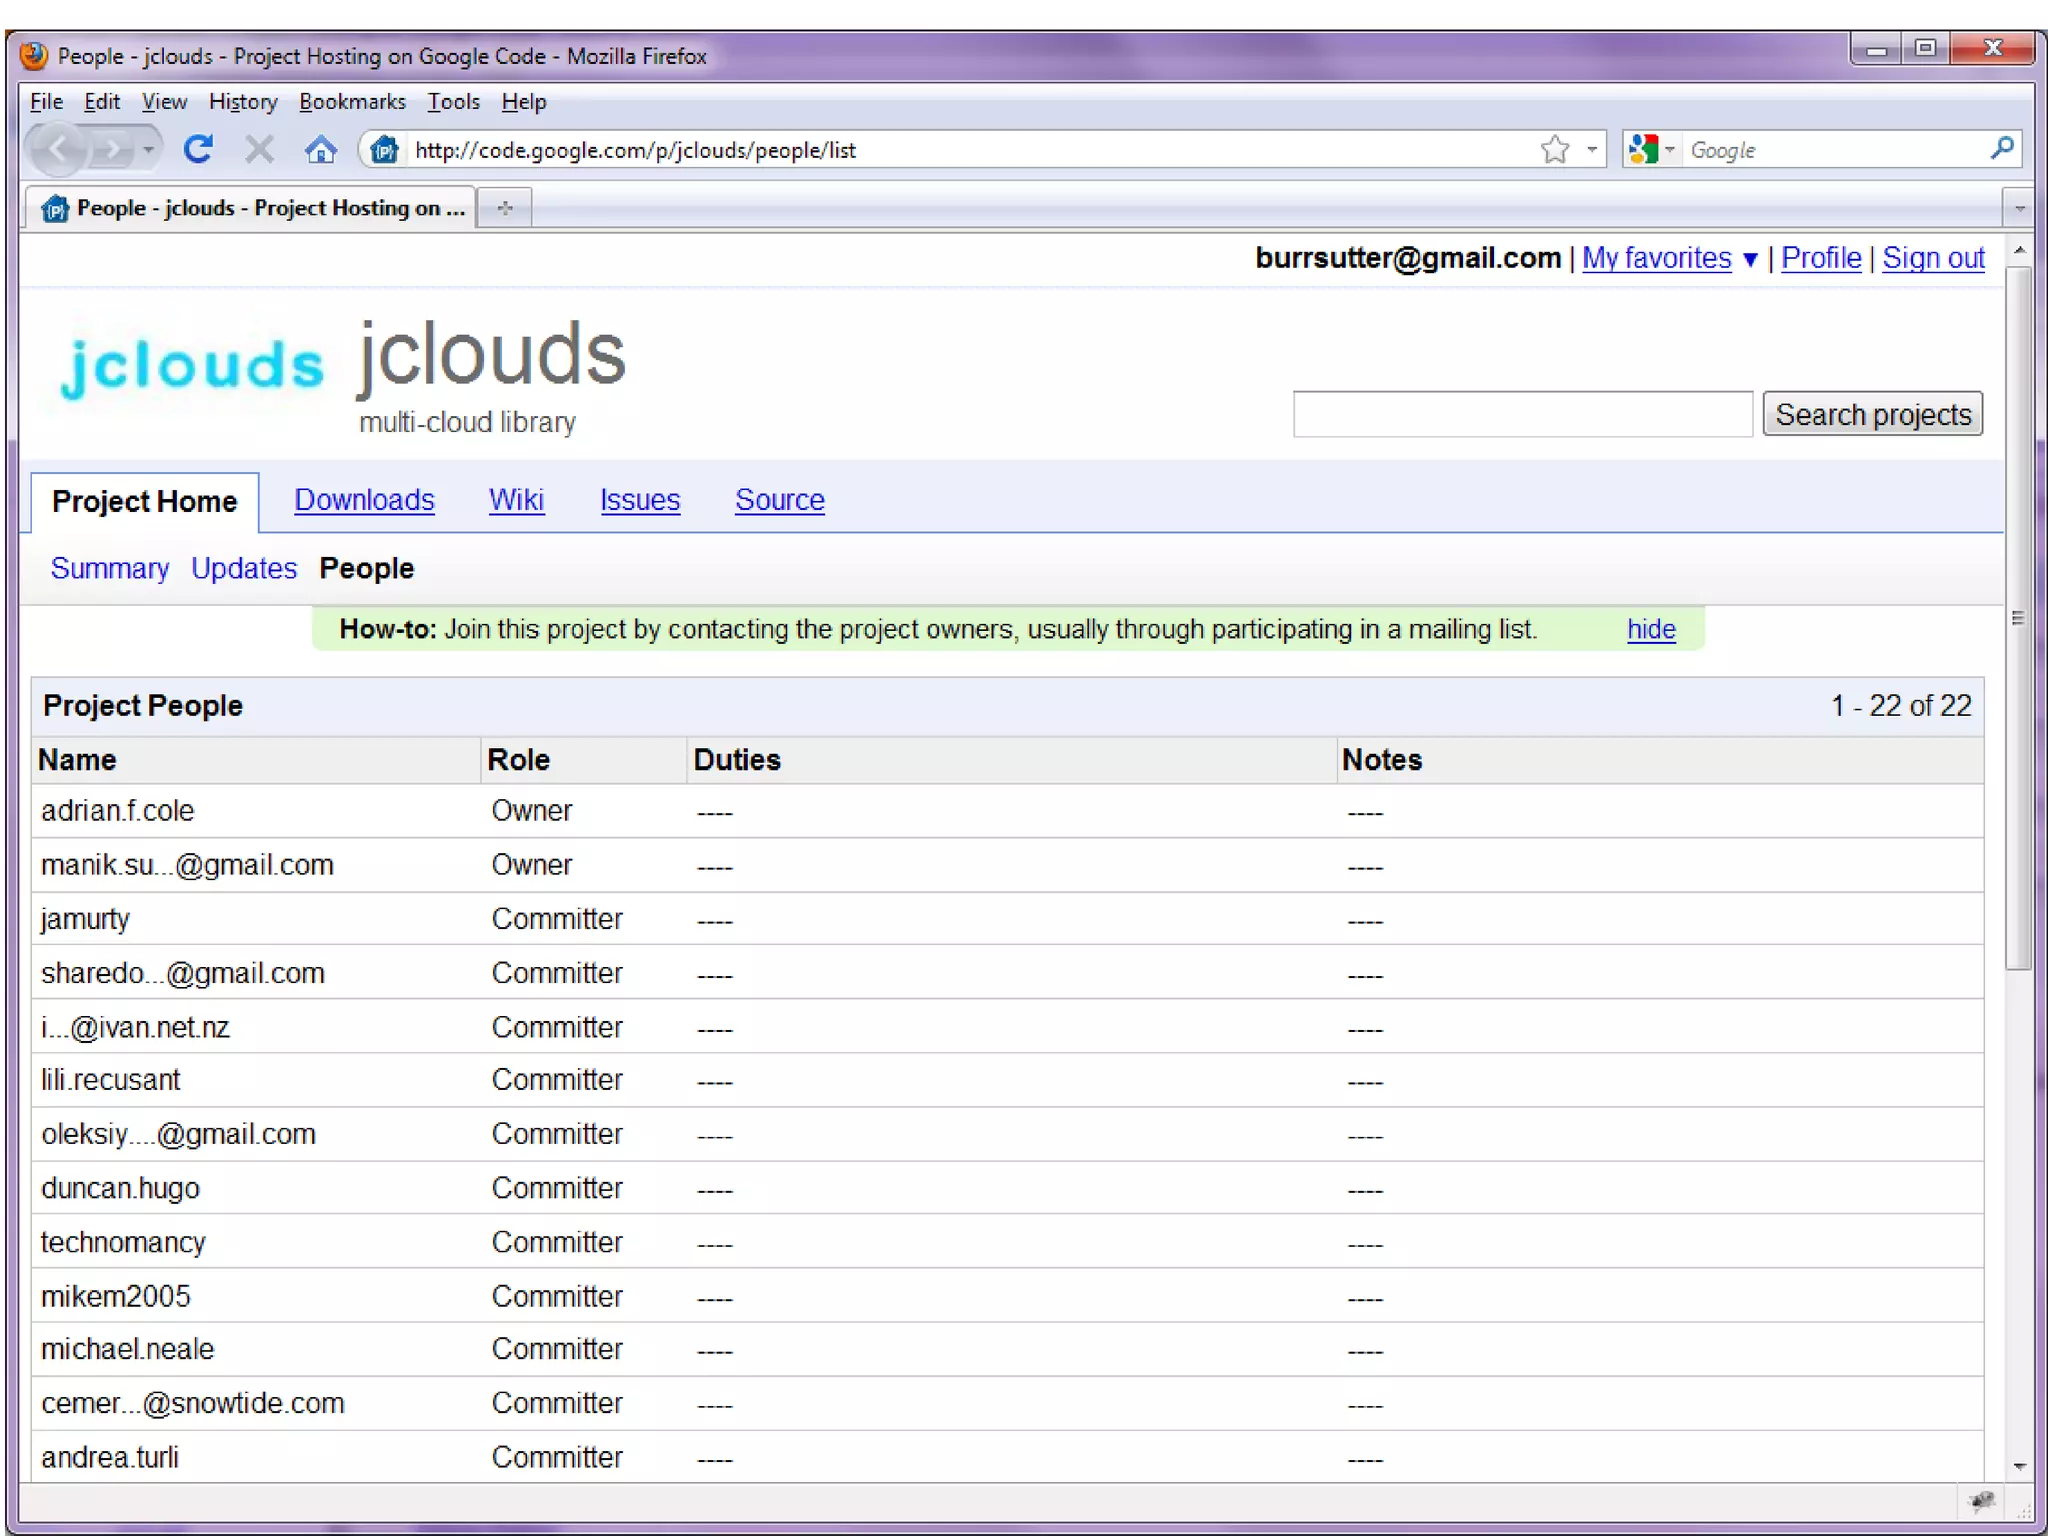
Task: Expand the My favorites dropdown arrow
Action: pos(1750,260)
